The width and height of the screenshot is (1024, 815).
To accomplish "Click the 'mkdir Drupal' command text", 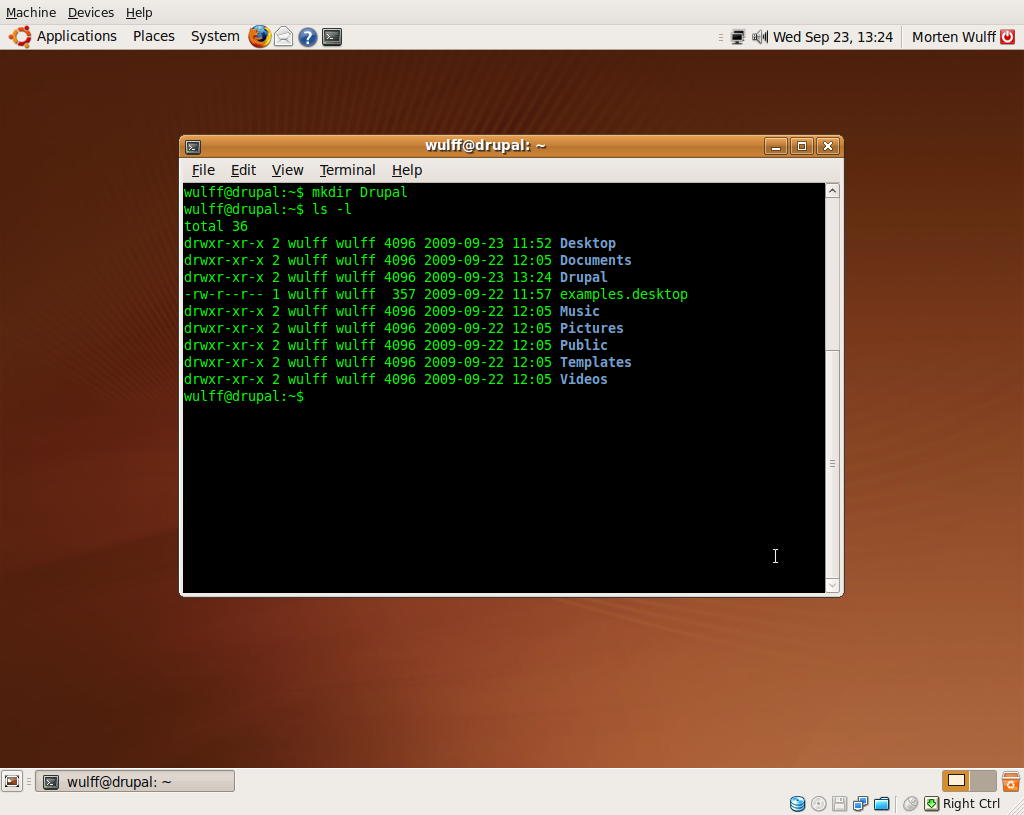I will tap(360, 193).
